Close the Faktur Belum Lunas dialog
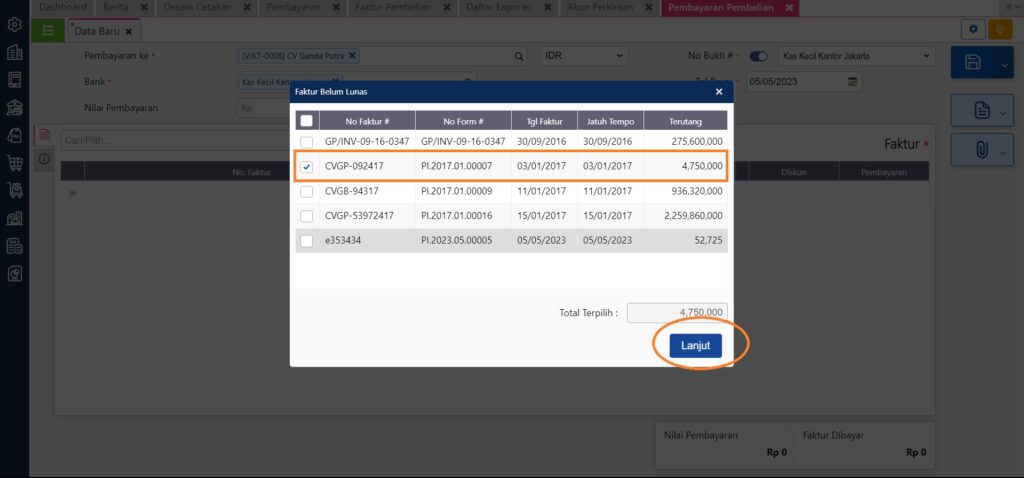This screenshot has width=1024, height=478. [719, 92]
